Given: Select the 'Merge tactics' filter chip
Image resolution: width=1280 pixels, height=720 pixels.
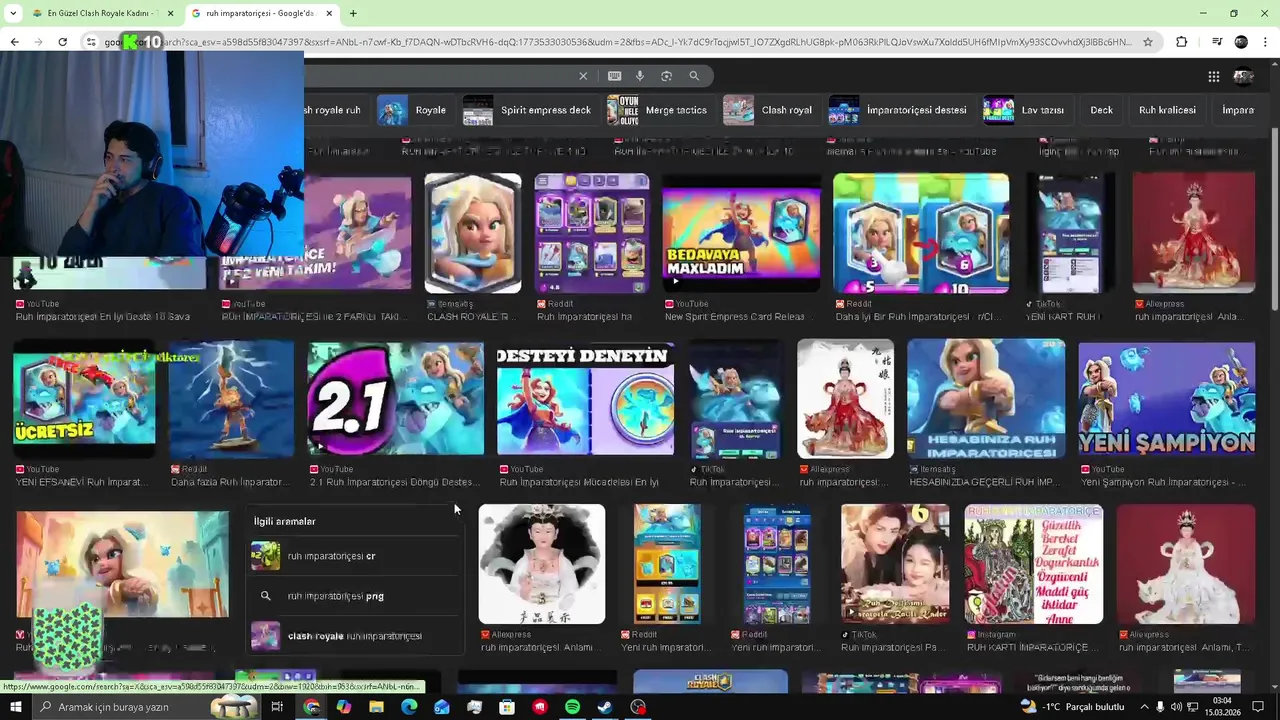Looking at the screenshot, I should click(x=659, y=110).
